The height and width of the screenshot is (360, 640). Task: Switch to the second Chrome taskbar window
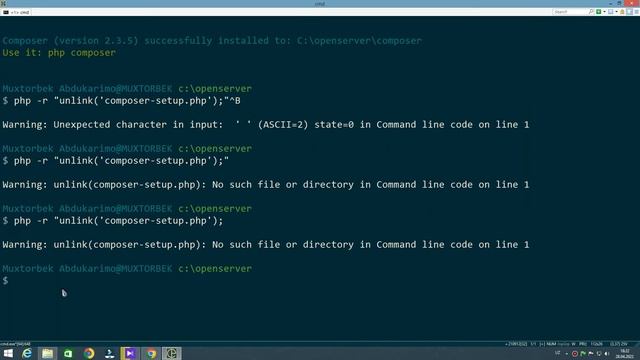click(x=151, y=353)
